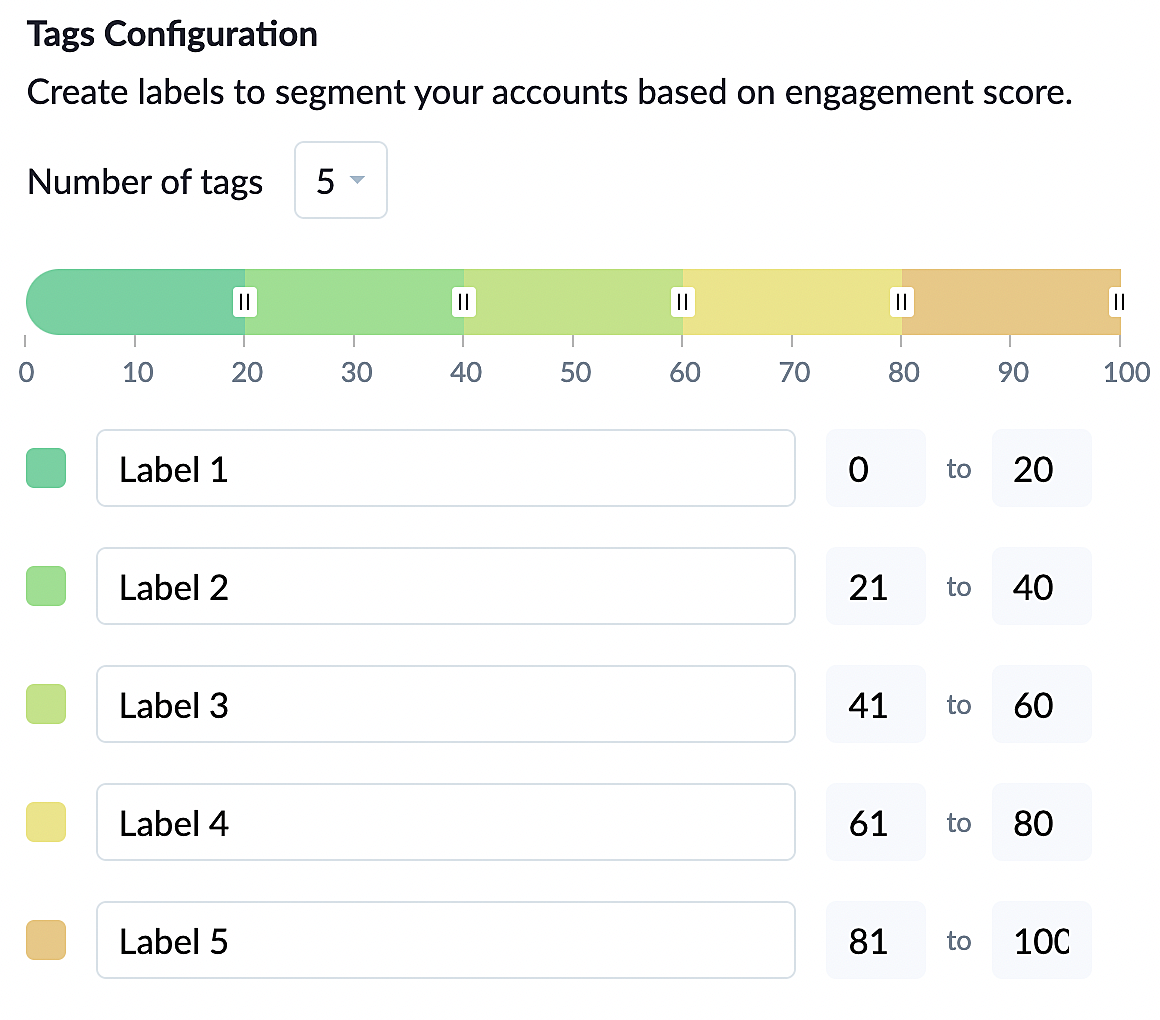
Task: Click the Label 1 upper bound 20
Action: [1040, 468]
